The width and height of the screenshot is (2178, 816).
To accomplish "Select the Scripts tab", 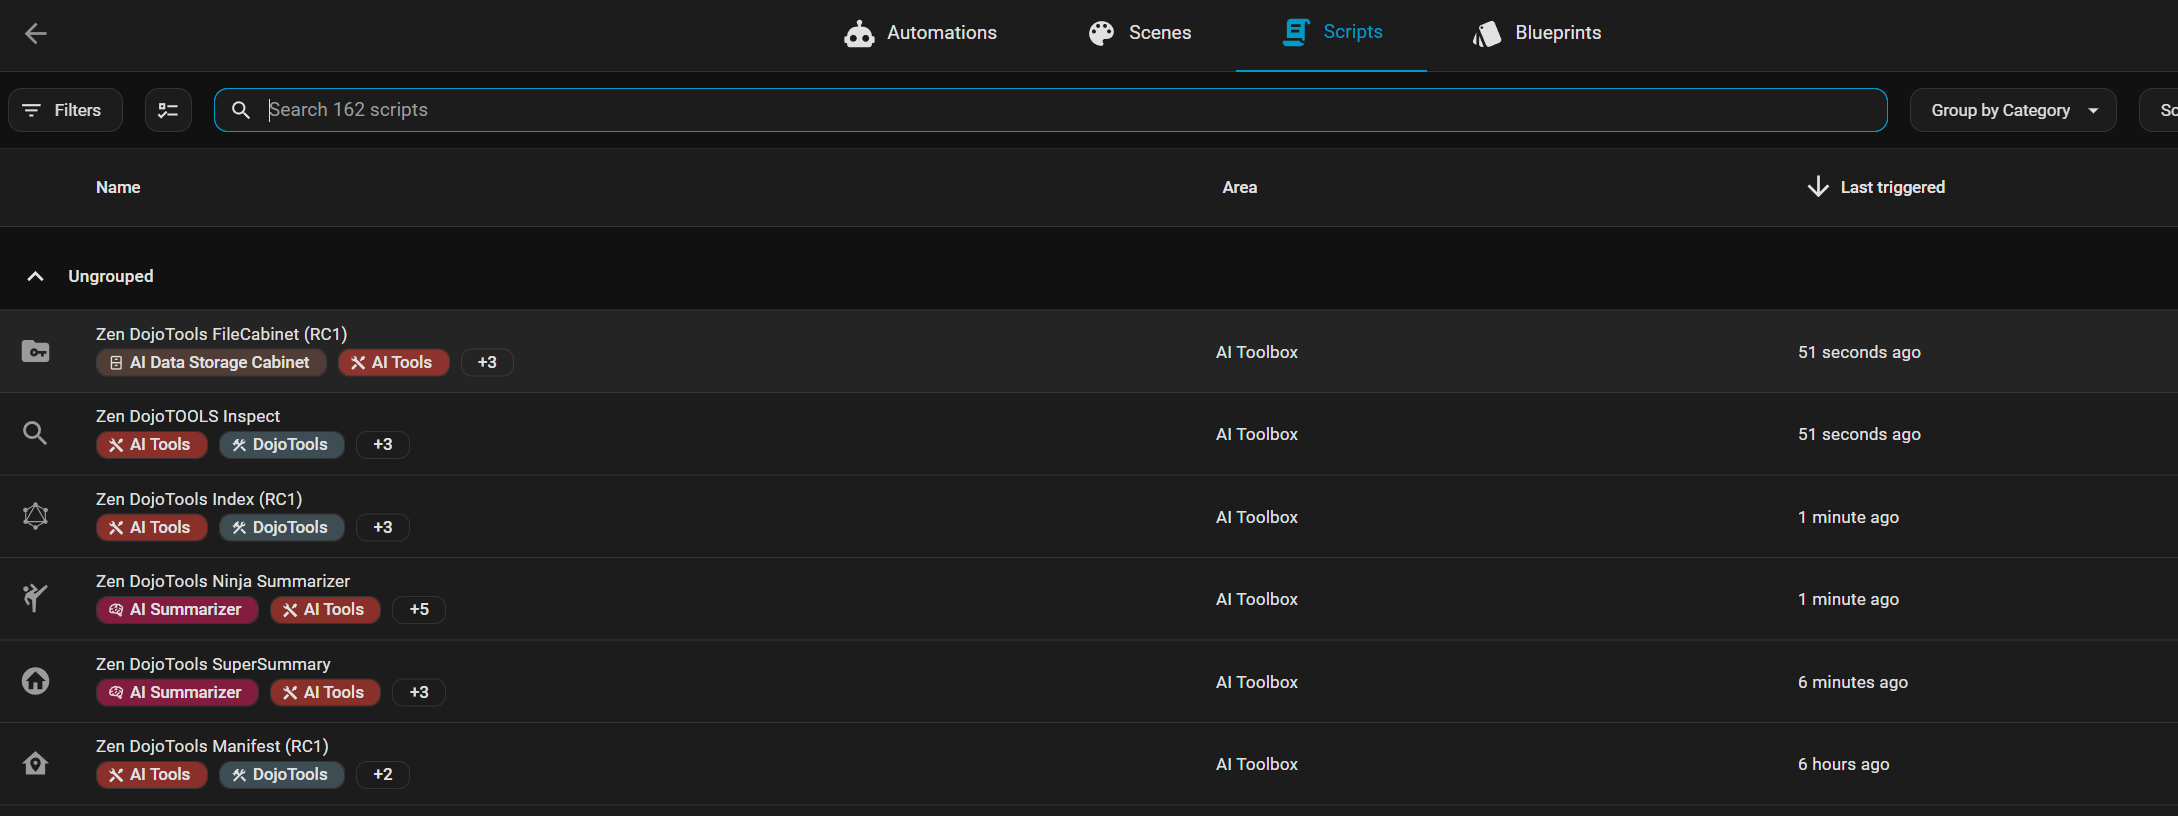I will point(1331,34).
